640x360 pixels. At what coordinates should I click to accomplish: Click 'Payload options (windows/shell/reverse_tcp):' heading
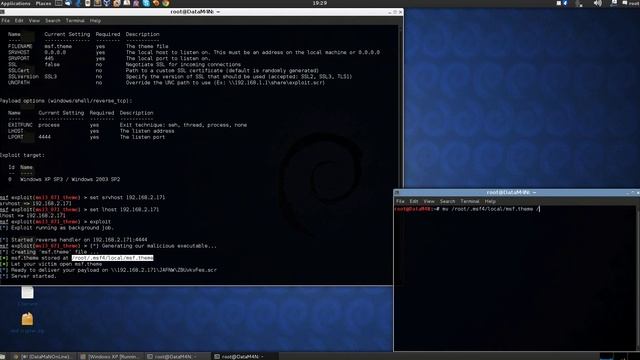pos(66,101)
